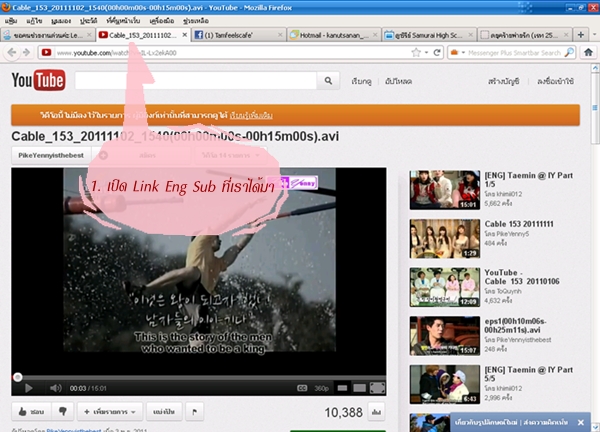Mute the video volume speaker icon

point(55,388)
